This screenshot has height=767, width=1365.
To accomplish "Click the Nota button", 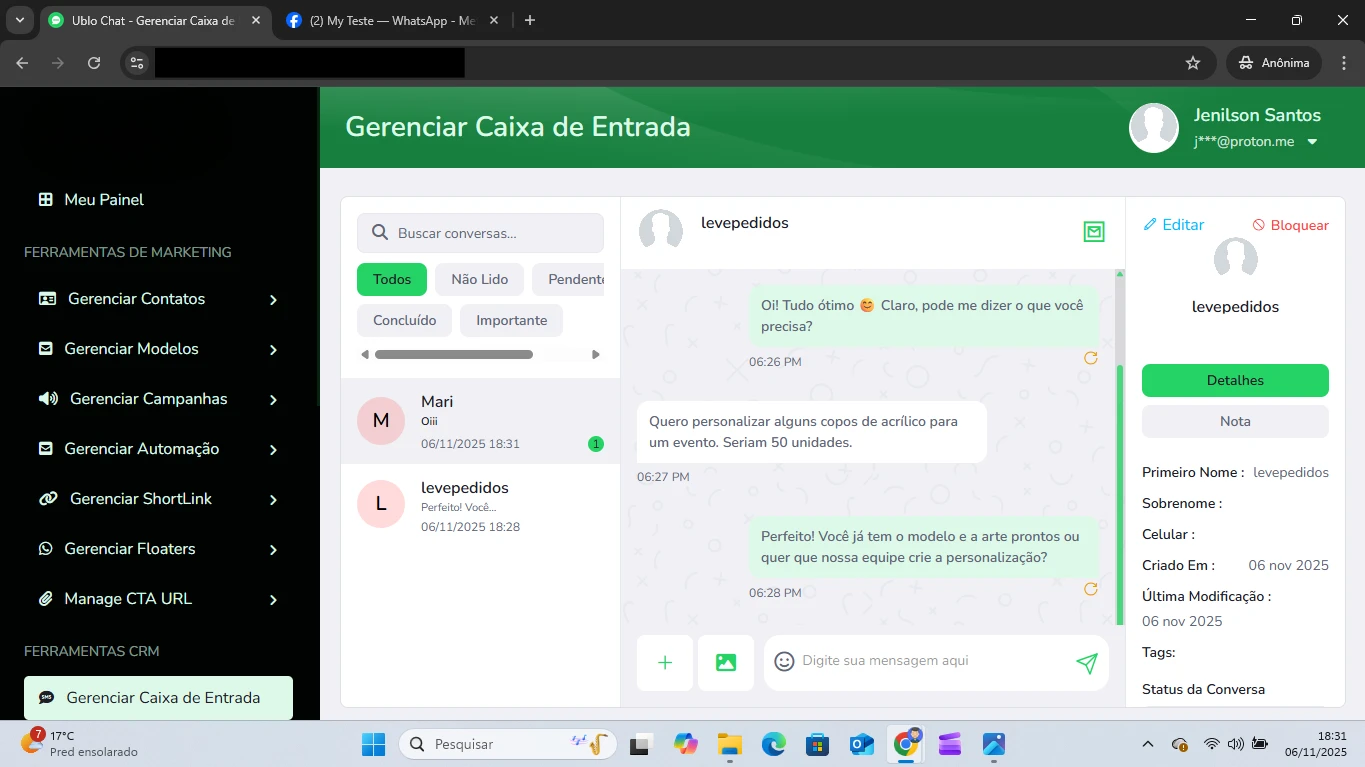I will (1234, 421).
